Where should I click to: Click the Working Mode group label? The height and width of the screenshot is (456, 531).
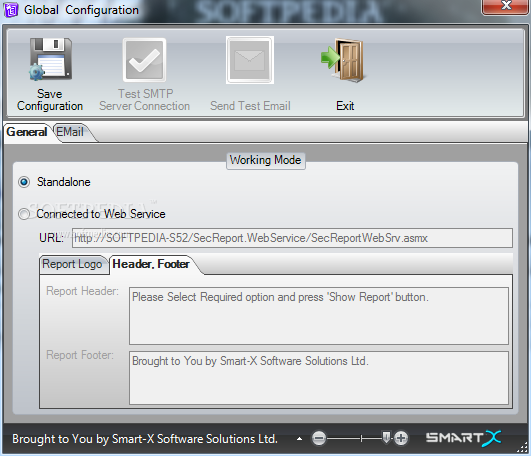click(x=266, y=160)
